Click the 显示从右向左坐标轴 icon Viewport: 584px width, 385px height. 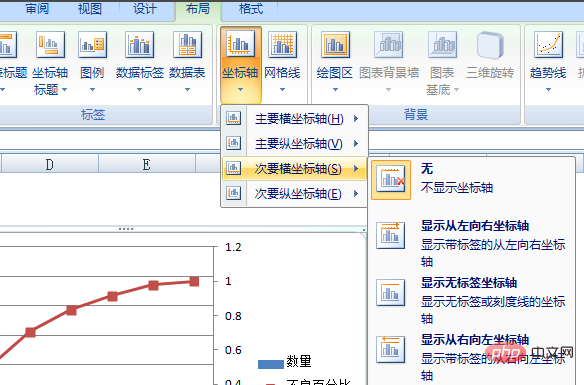click(390, 349)
